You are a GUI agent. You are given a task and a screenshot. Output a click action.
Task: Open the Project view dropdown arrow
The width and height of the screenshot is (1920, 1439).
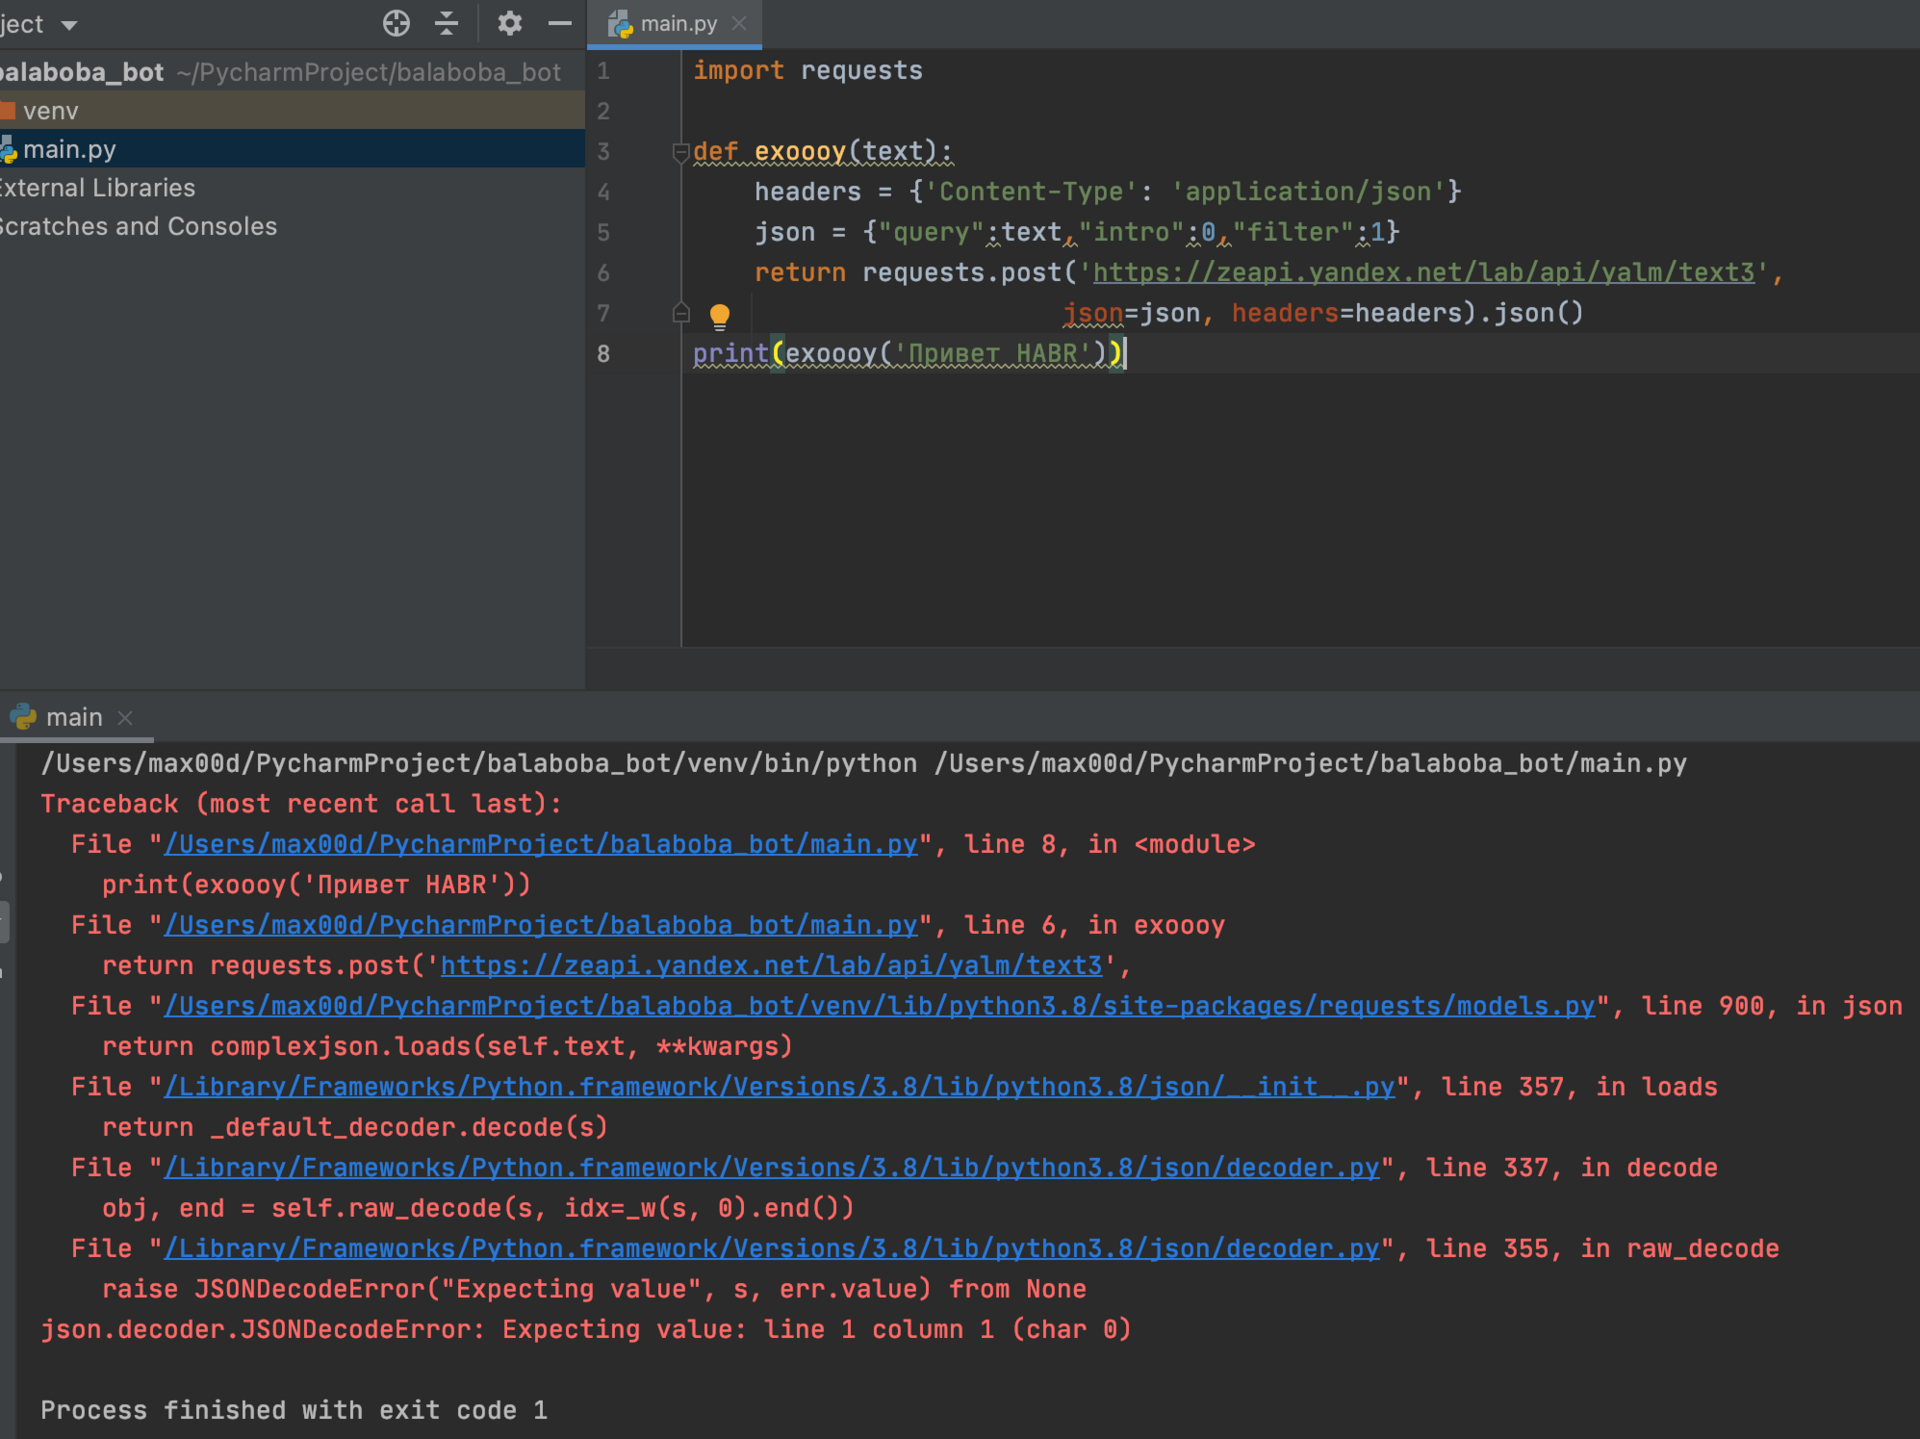[69, 25]
